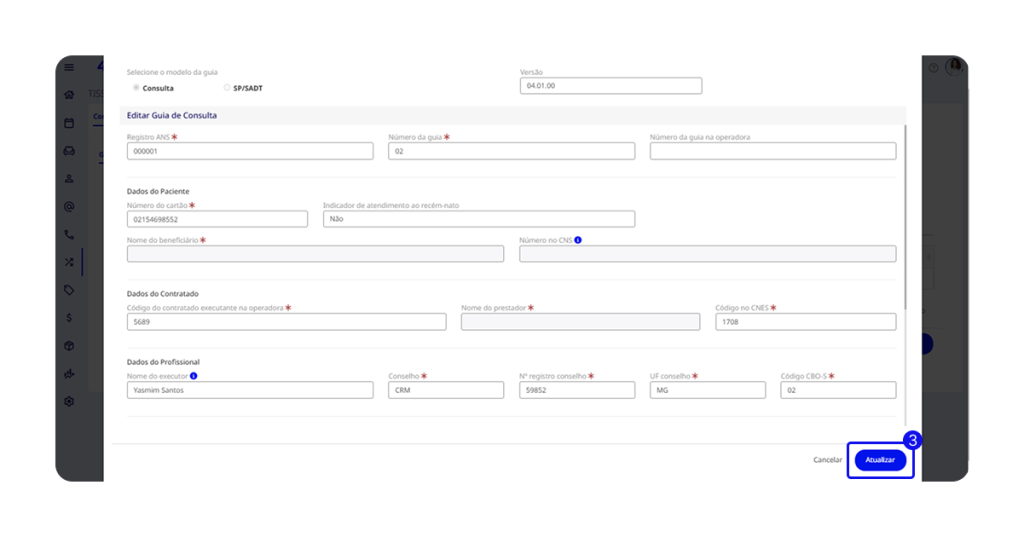Open the UF conselho dropdown showing MG
Viewport: 1024px width, 537px height.
[707, 390]
